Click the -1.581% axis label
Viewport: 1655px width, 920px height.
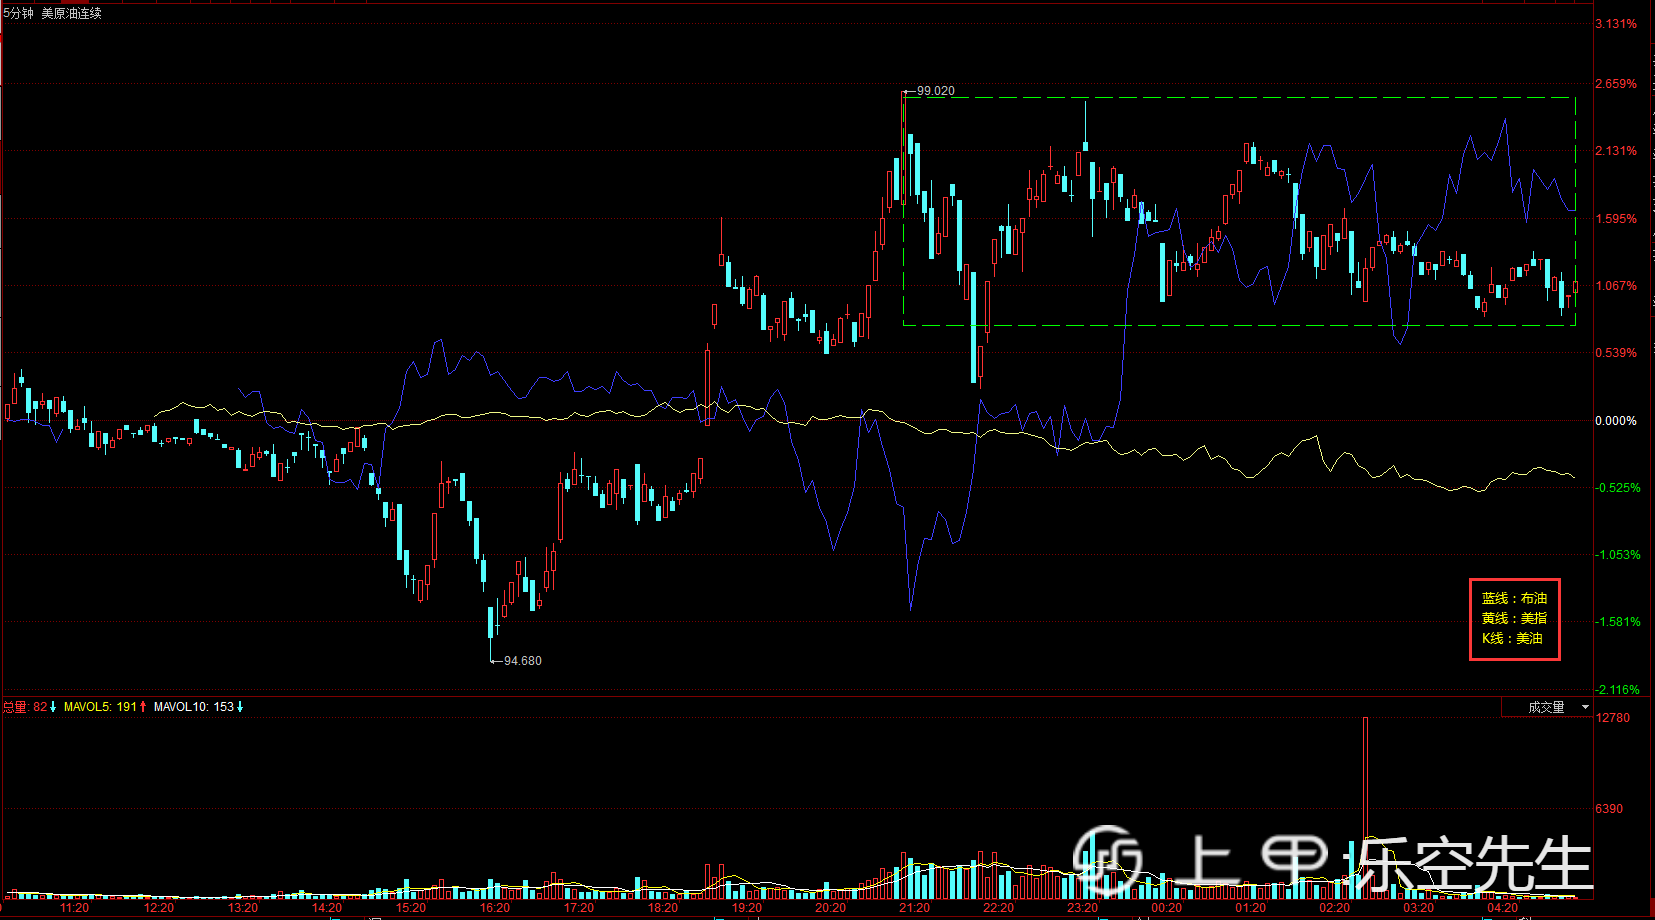1618,622
